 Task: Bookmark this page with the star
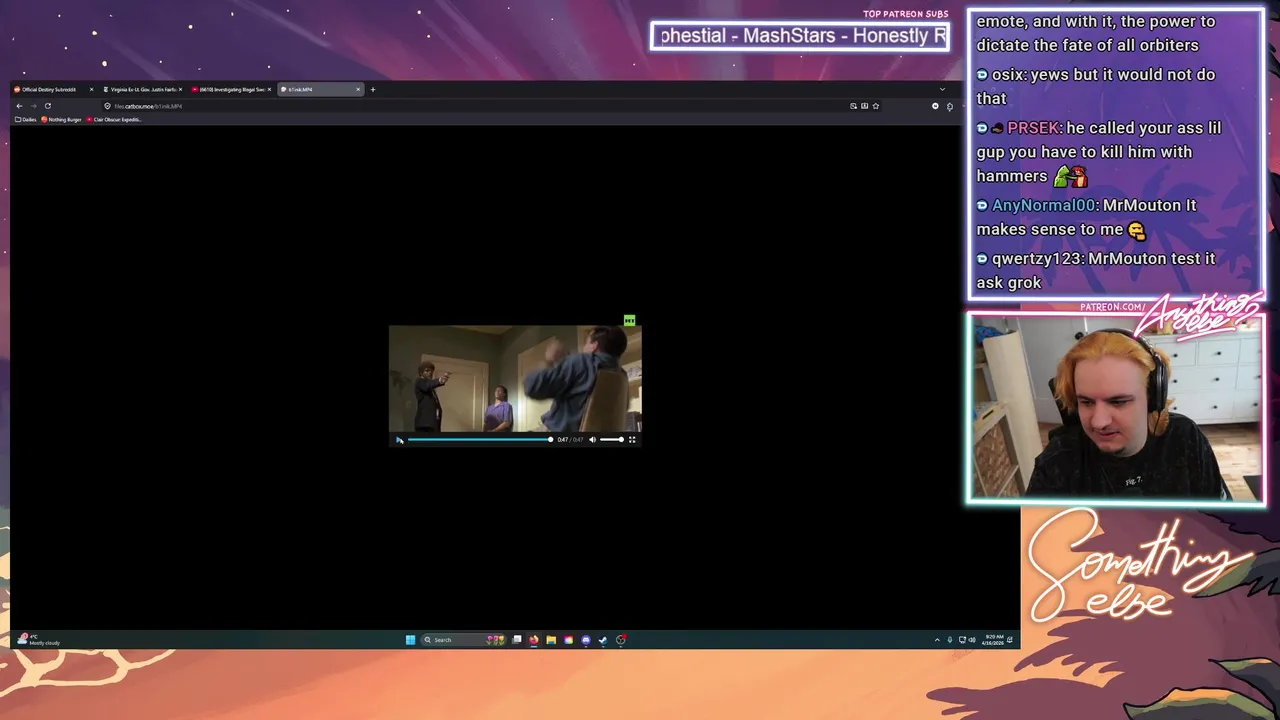point(876,106)
